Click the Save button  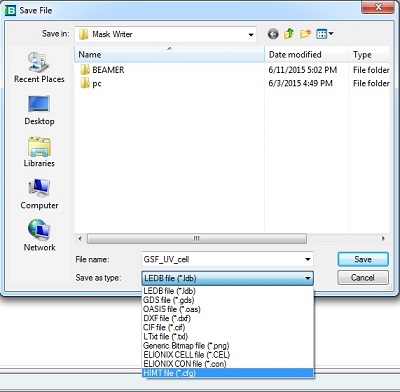(363, 259)
